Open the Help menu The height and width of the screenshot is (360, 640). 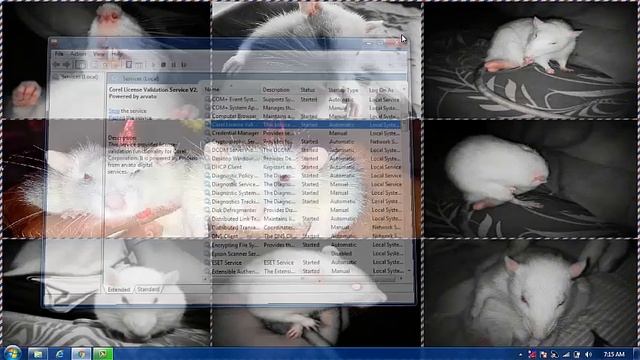pos(117,54)
